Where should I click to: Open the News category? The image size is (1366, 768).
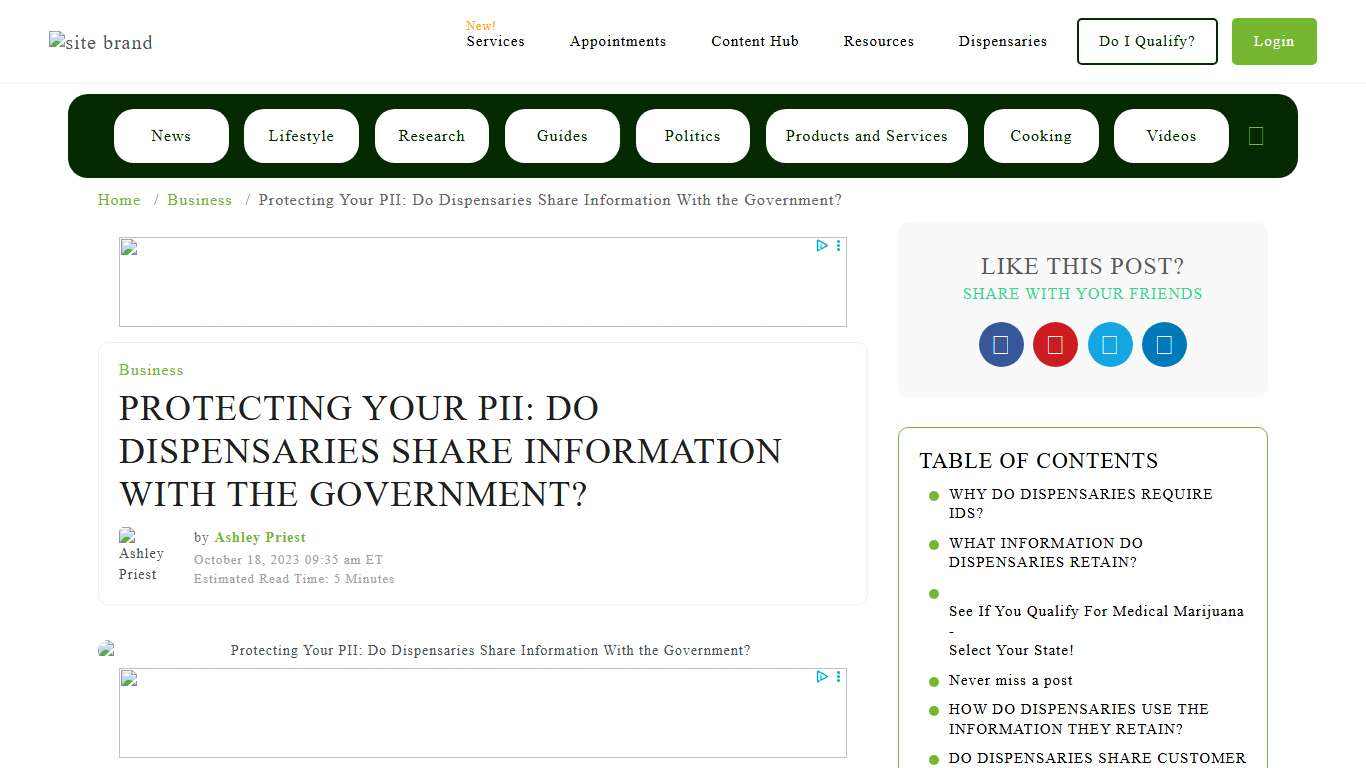(170, 135)
